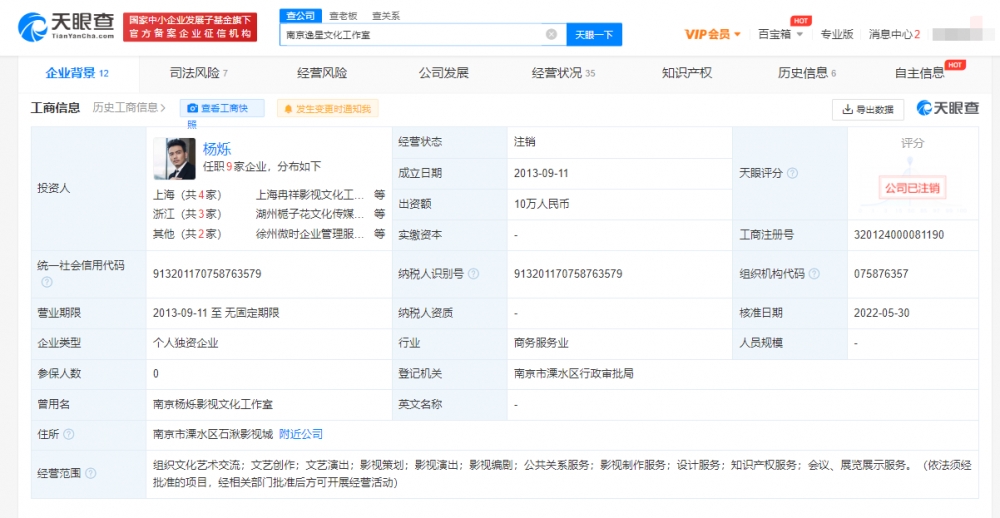This screenshot has height=518, width=1000.
Task: Select the 经营状况 tab
Action: click(x=563, y=73)
